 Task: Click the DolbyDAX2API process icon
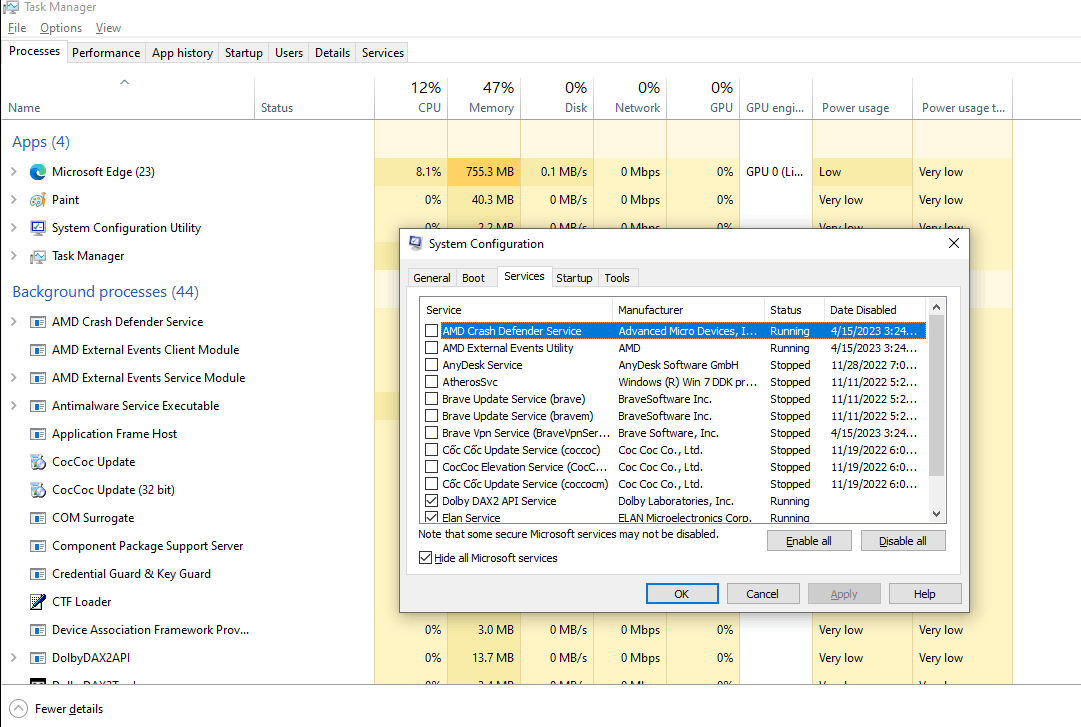38,658
